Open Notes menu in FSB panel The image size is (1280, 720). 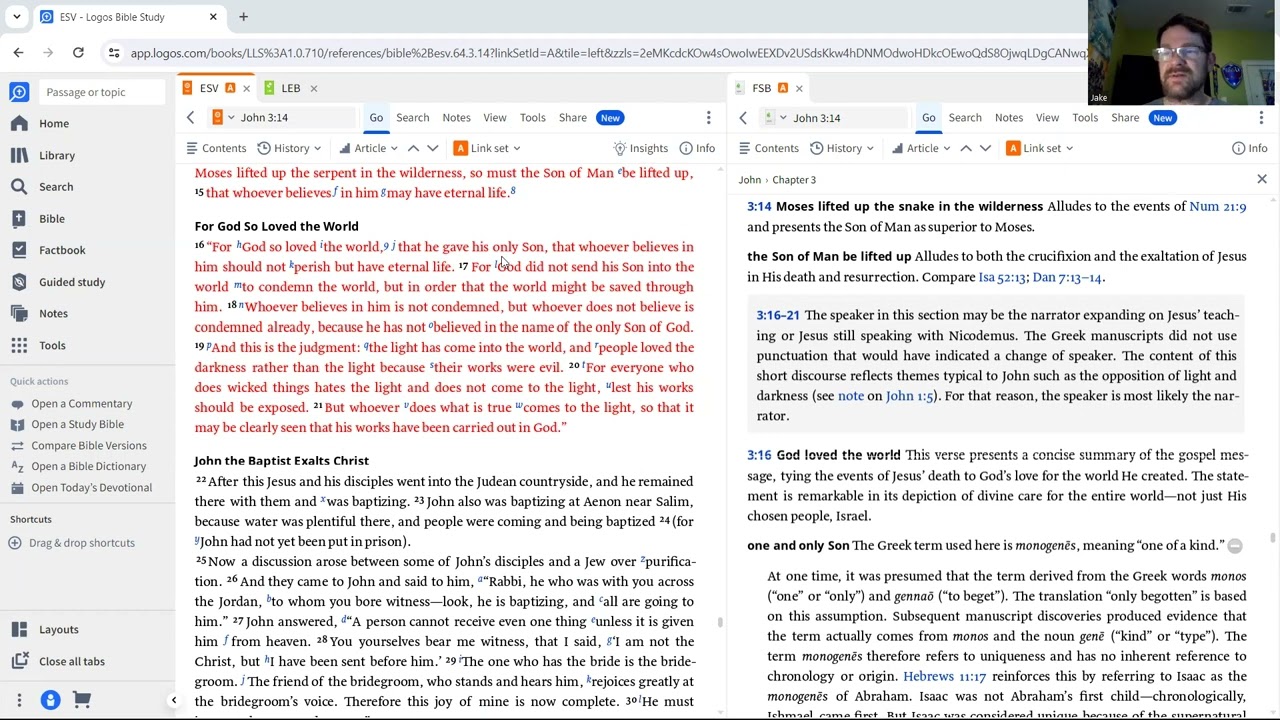click(1009, 118)
